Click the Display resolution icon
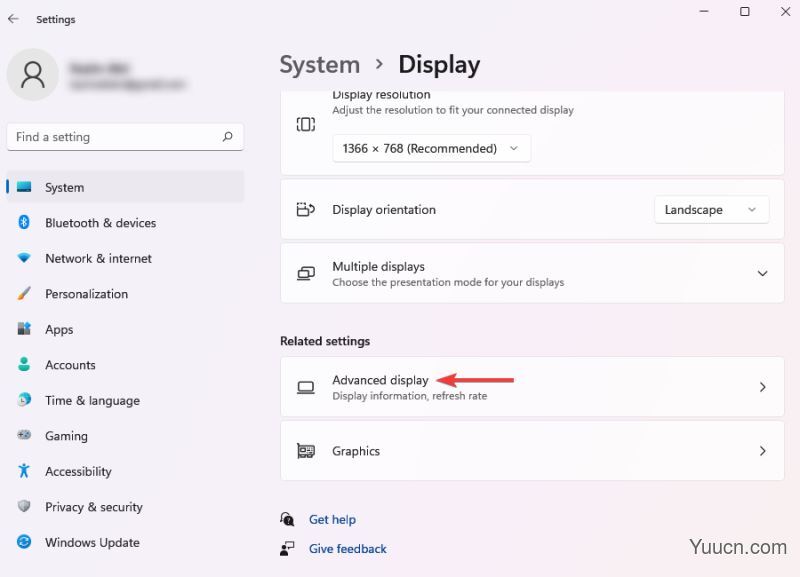Viewport: 800px width, 577px height. [x=306, y=124]
